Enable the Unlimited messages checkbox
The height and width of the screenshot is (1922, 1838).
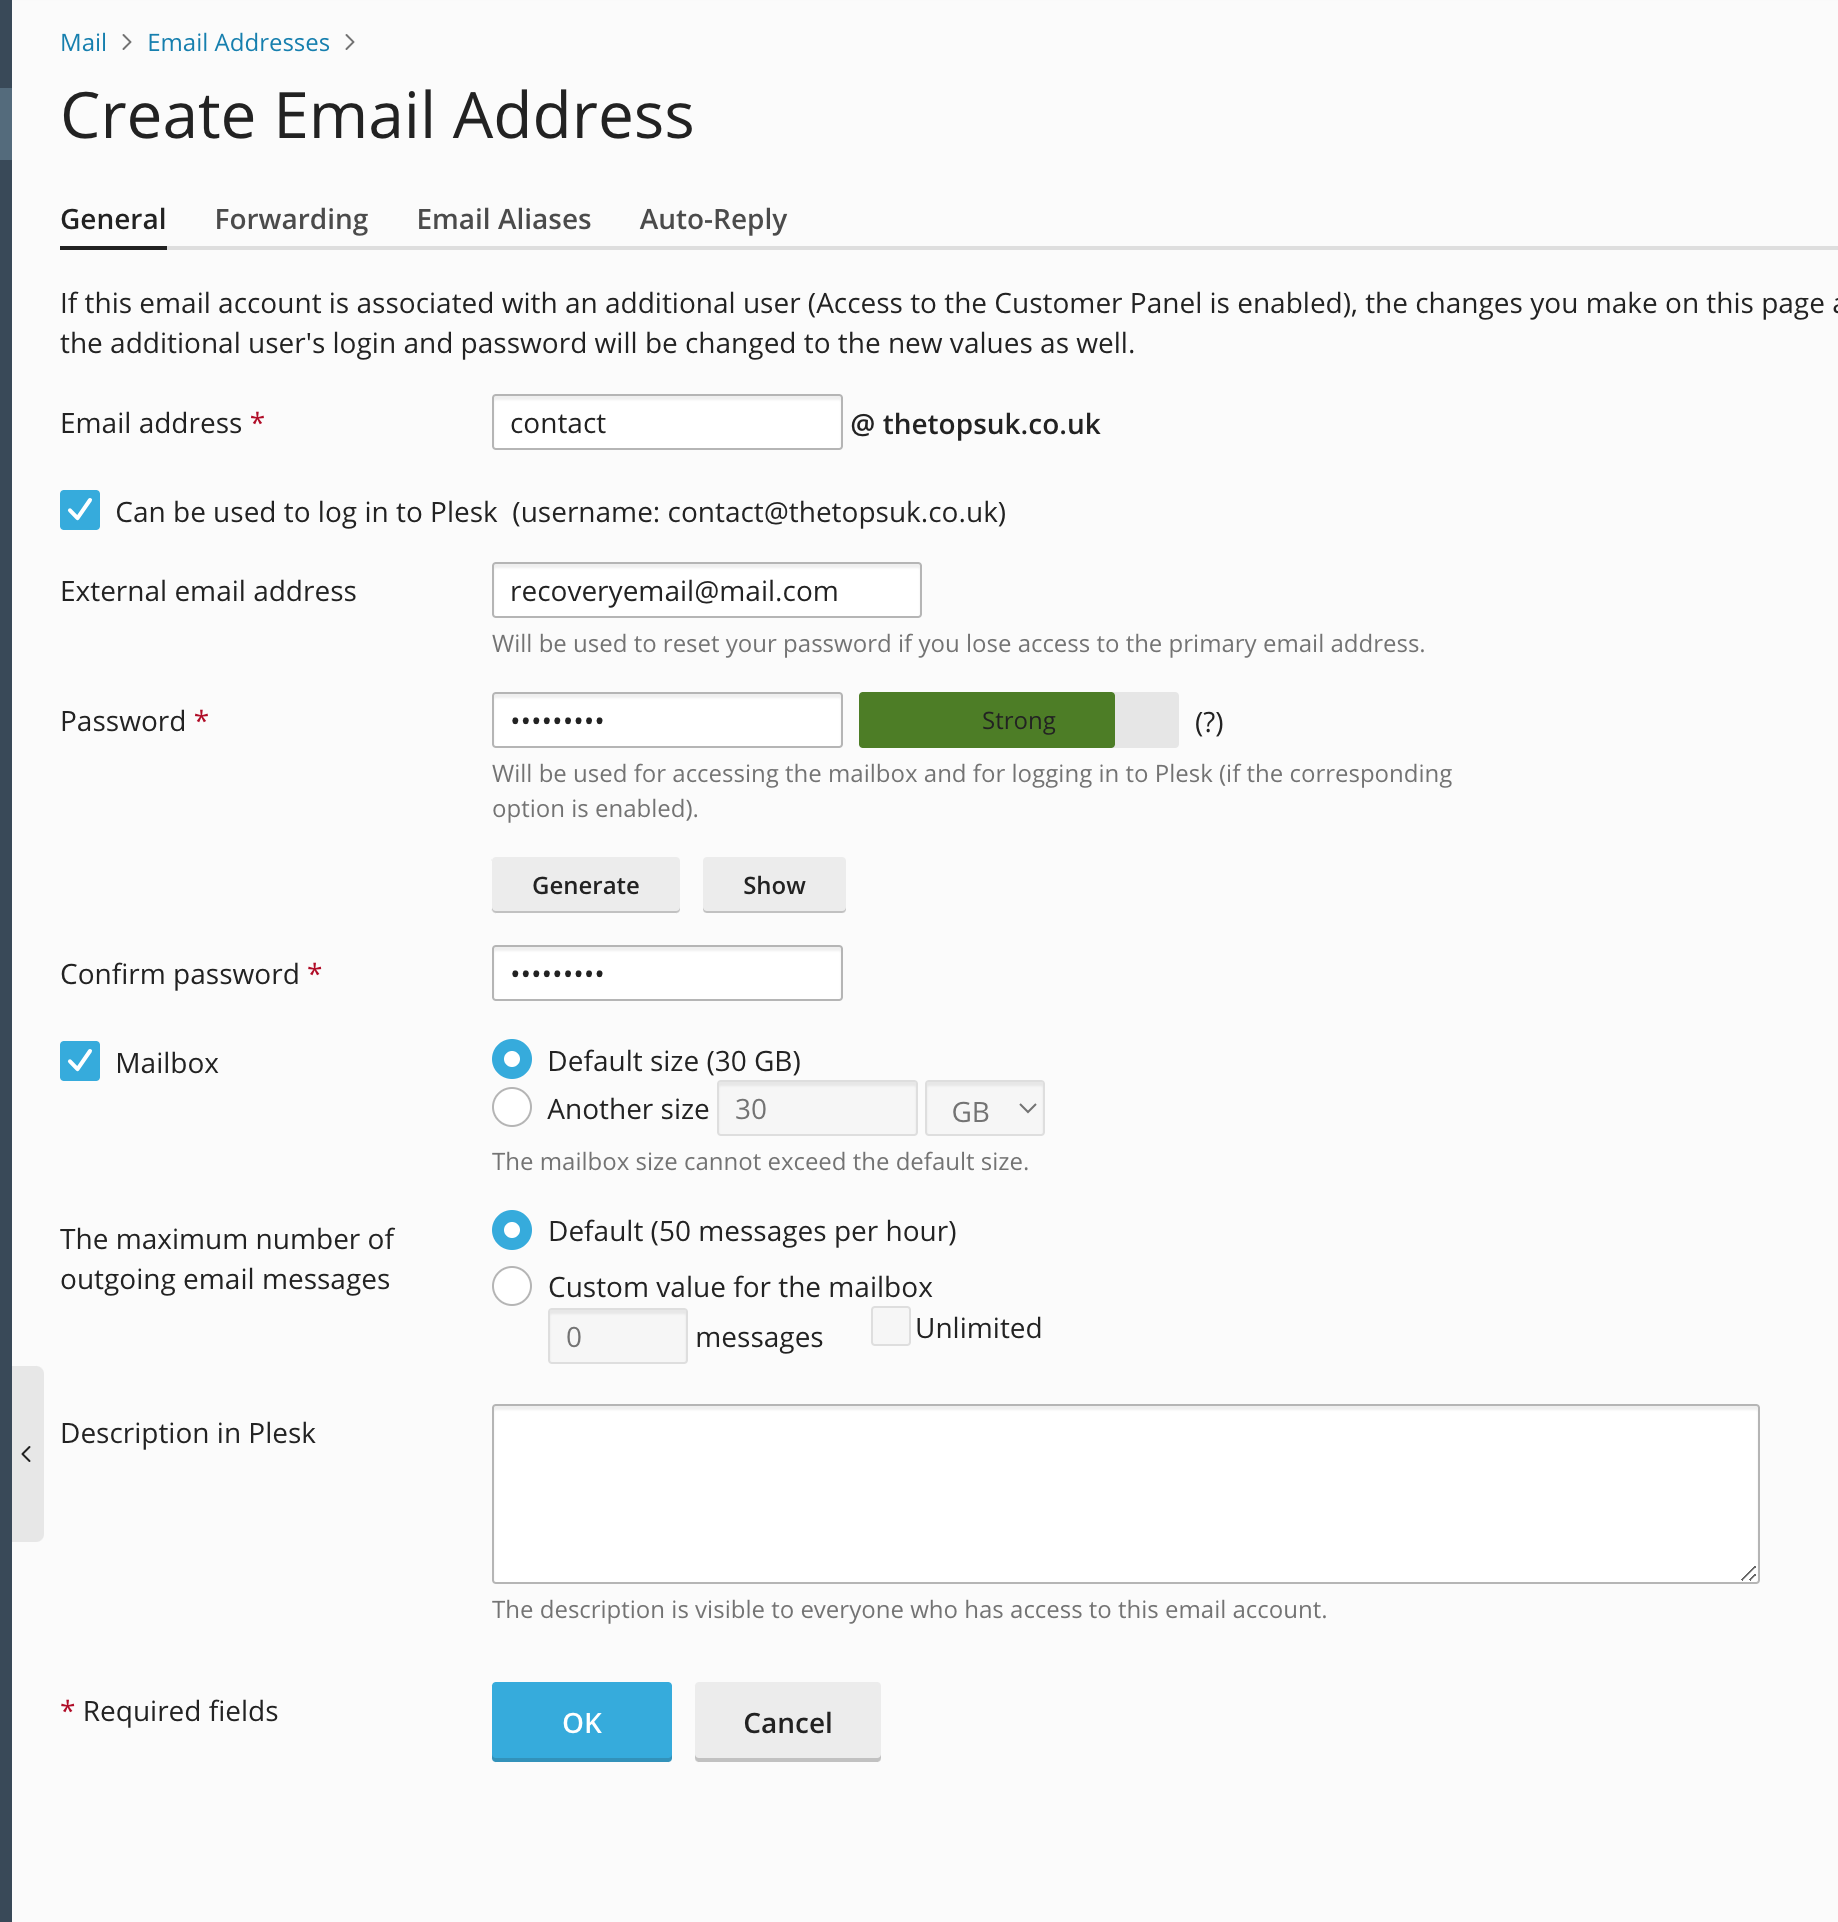point(890,1326)
